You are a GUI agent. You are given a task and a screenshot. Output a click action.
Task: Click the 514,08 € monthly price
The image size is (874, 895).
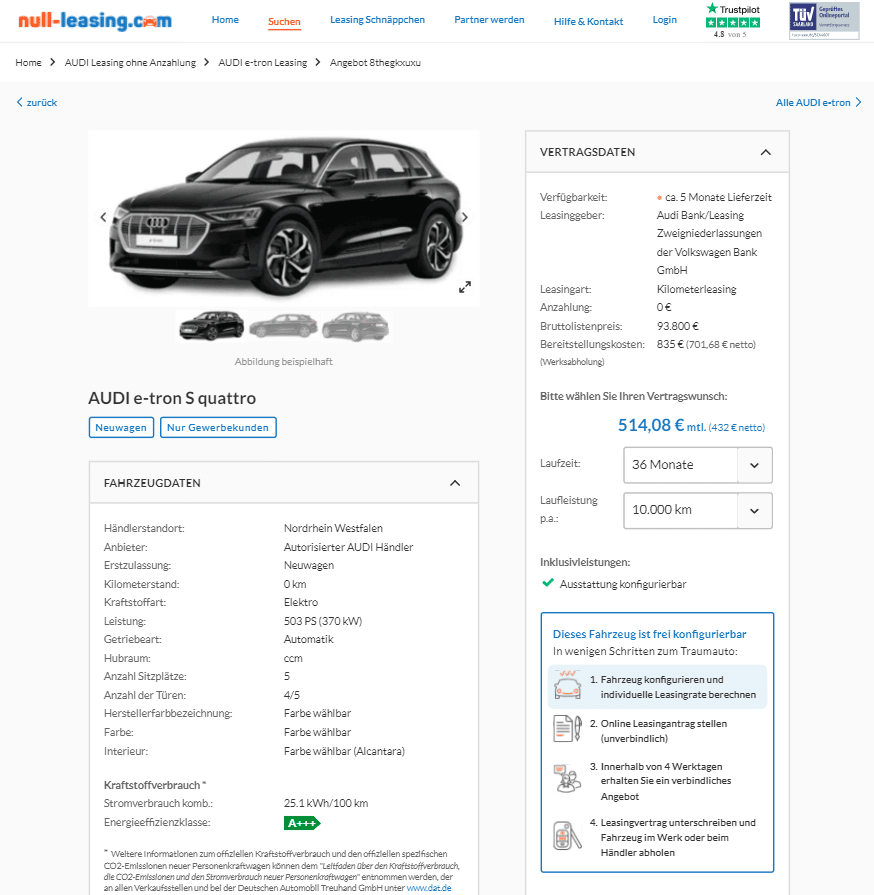651,425
